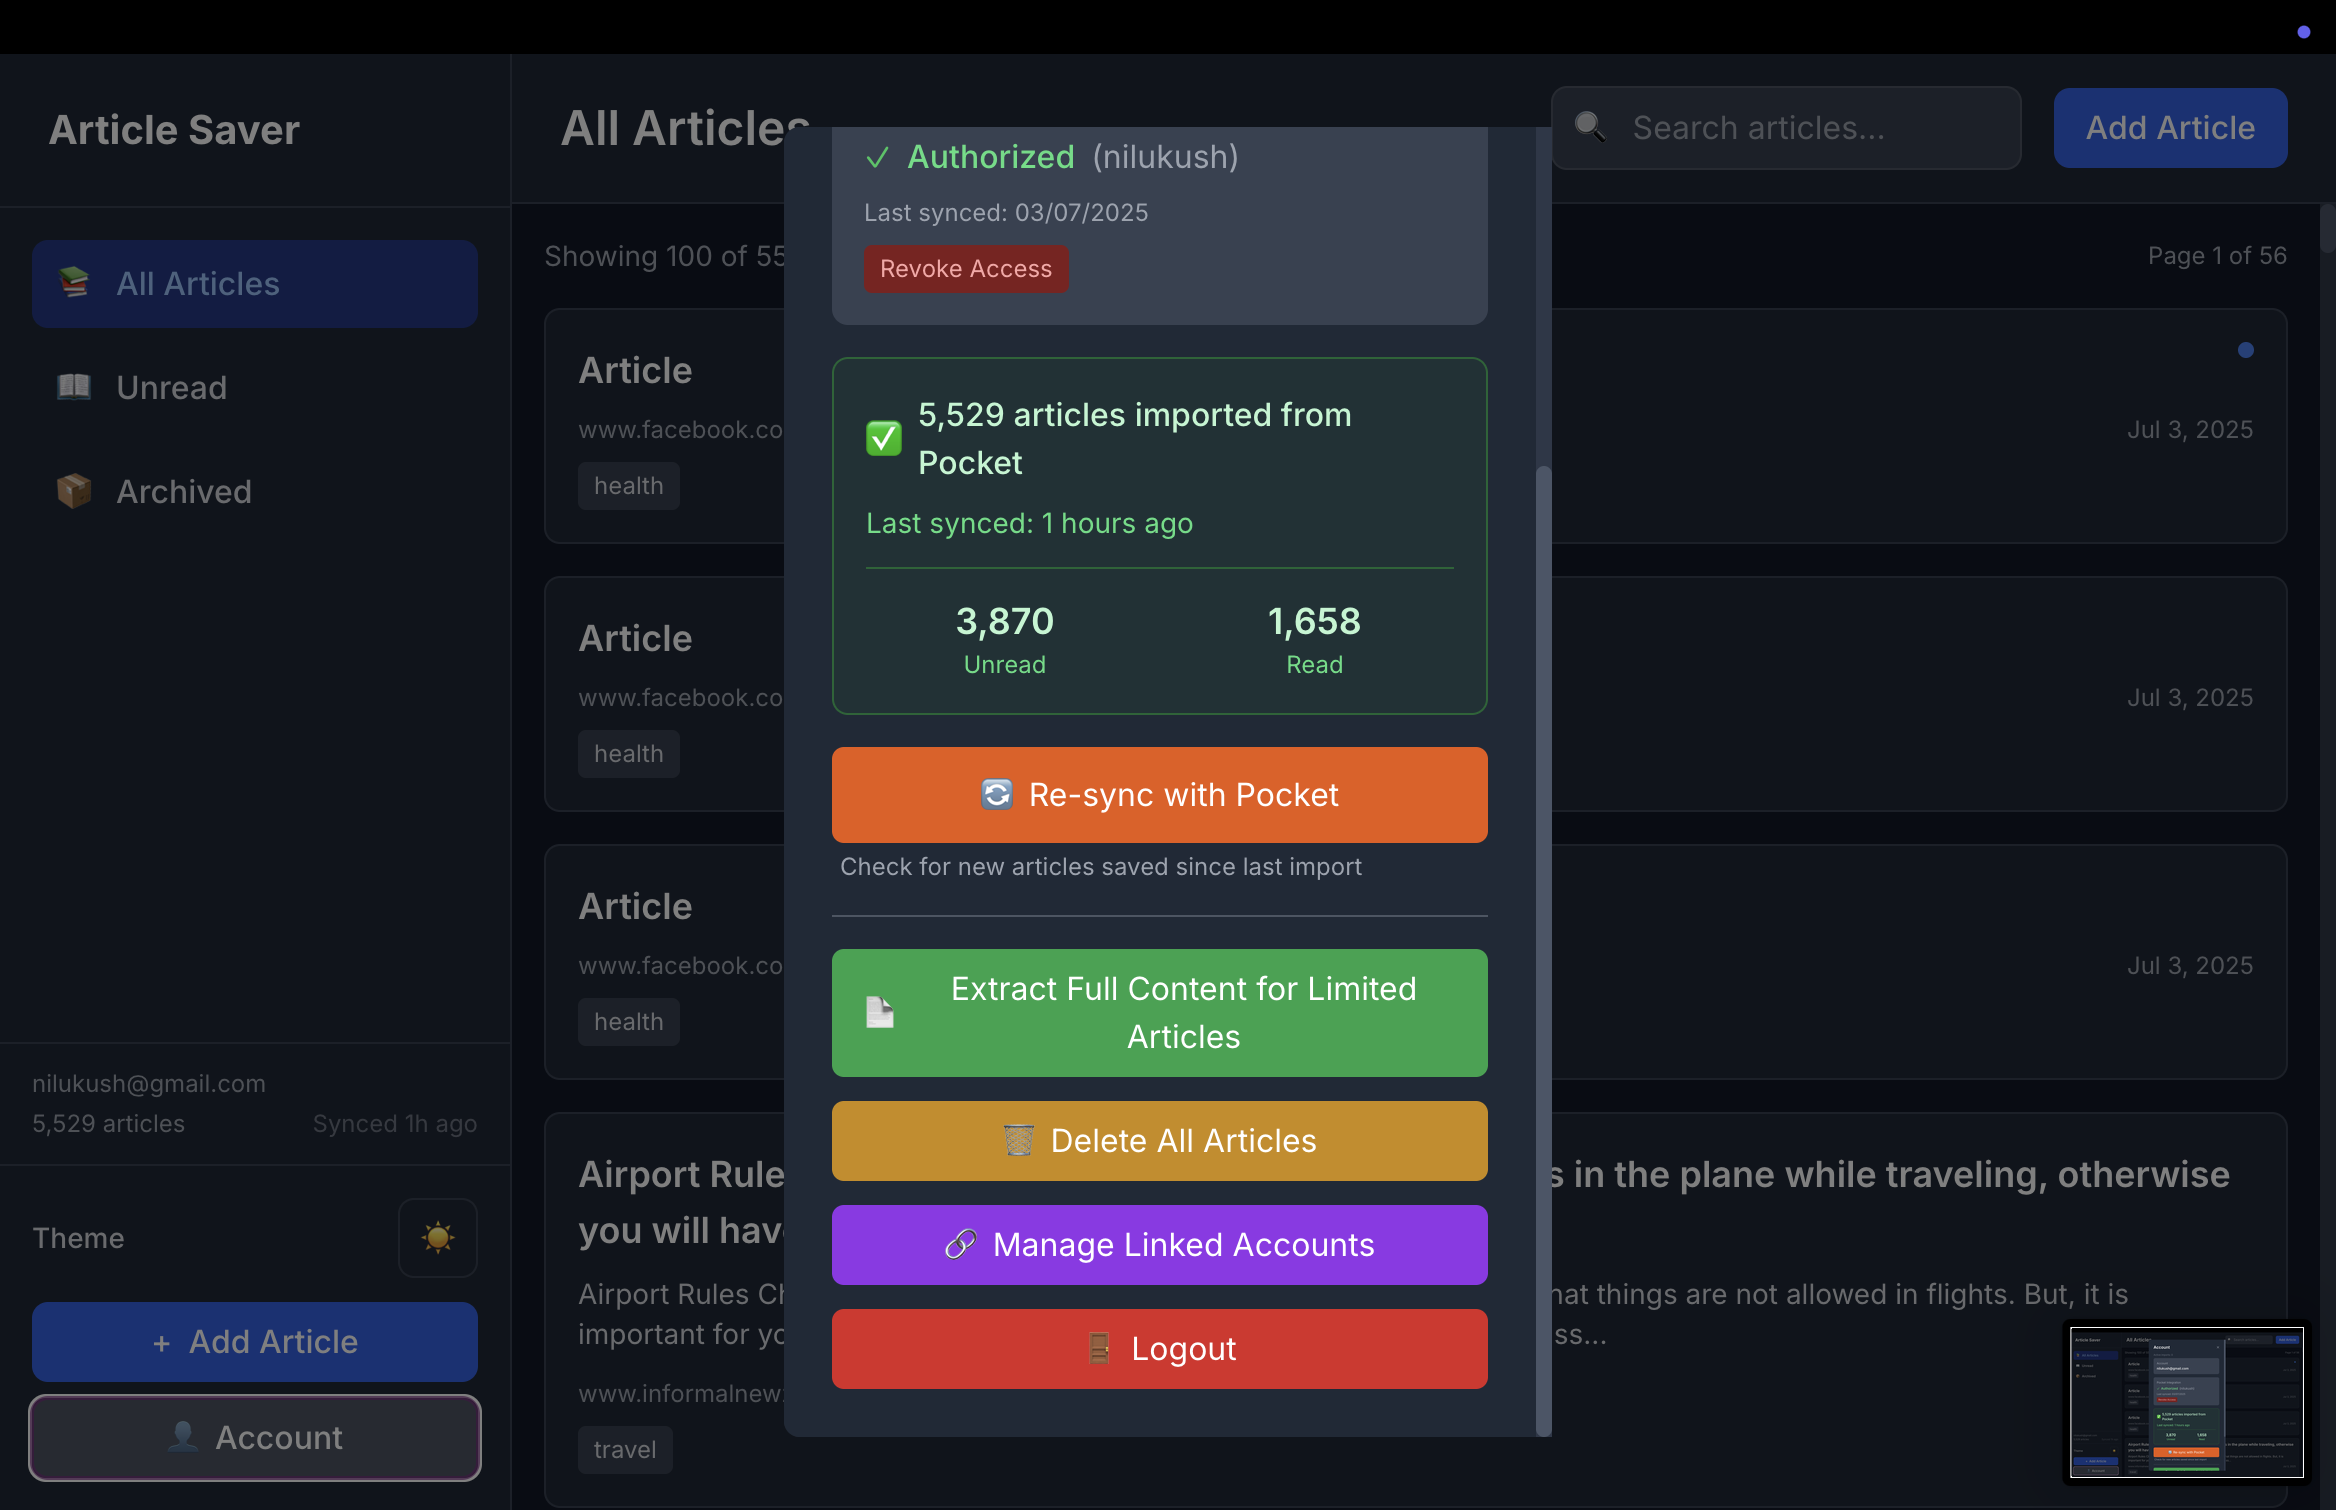Click the green import-success checkbox icon
Image resolution: width=2336 pixels, height=1510 pixels.
(883, 438)
